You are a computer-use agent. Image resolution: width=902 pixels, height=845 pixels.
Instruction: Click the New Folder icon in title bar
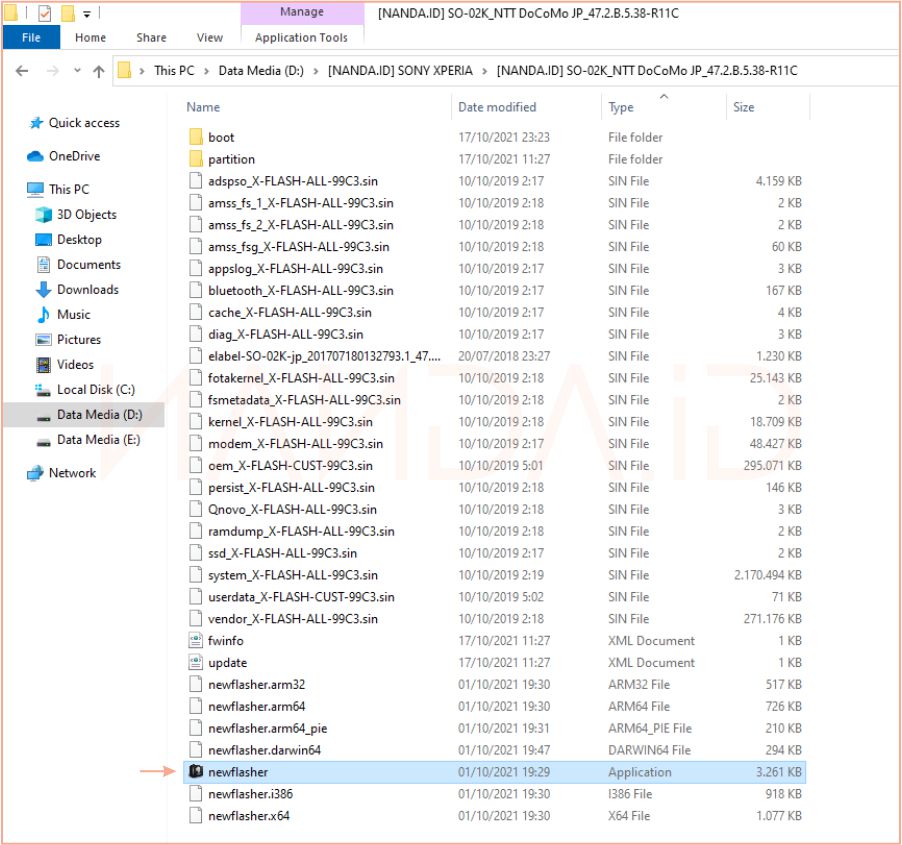(68, 14)
